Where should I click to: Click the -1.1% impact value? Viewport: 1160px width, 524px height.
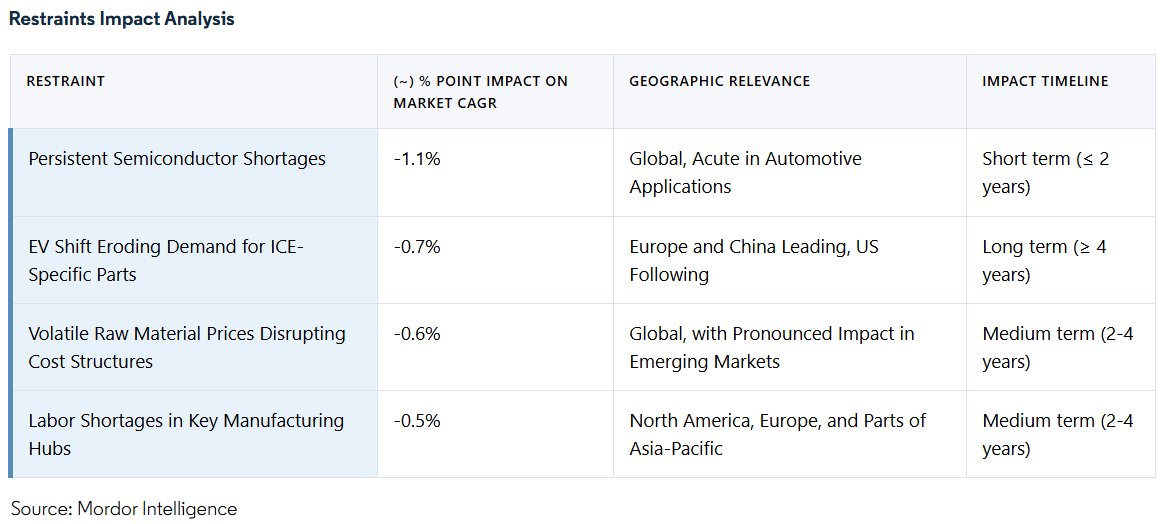[x=417, y=159]
